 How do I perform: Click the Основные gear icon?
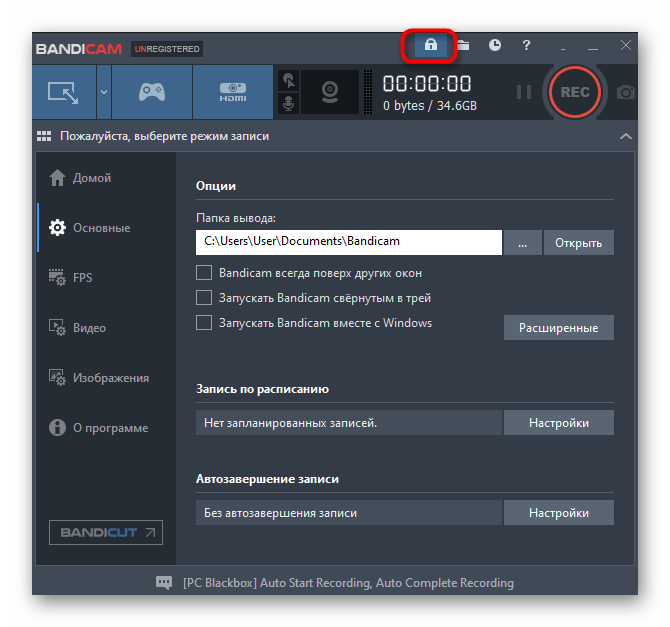pyautogui.click(x=57, y=228)
